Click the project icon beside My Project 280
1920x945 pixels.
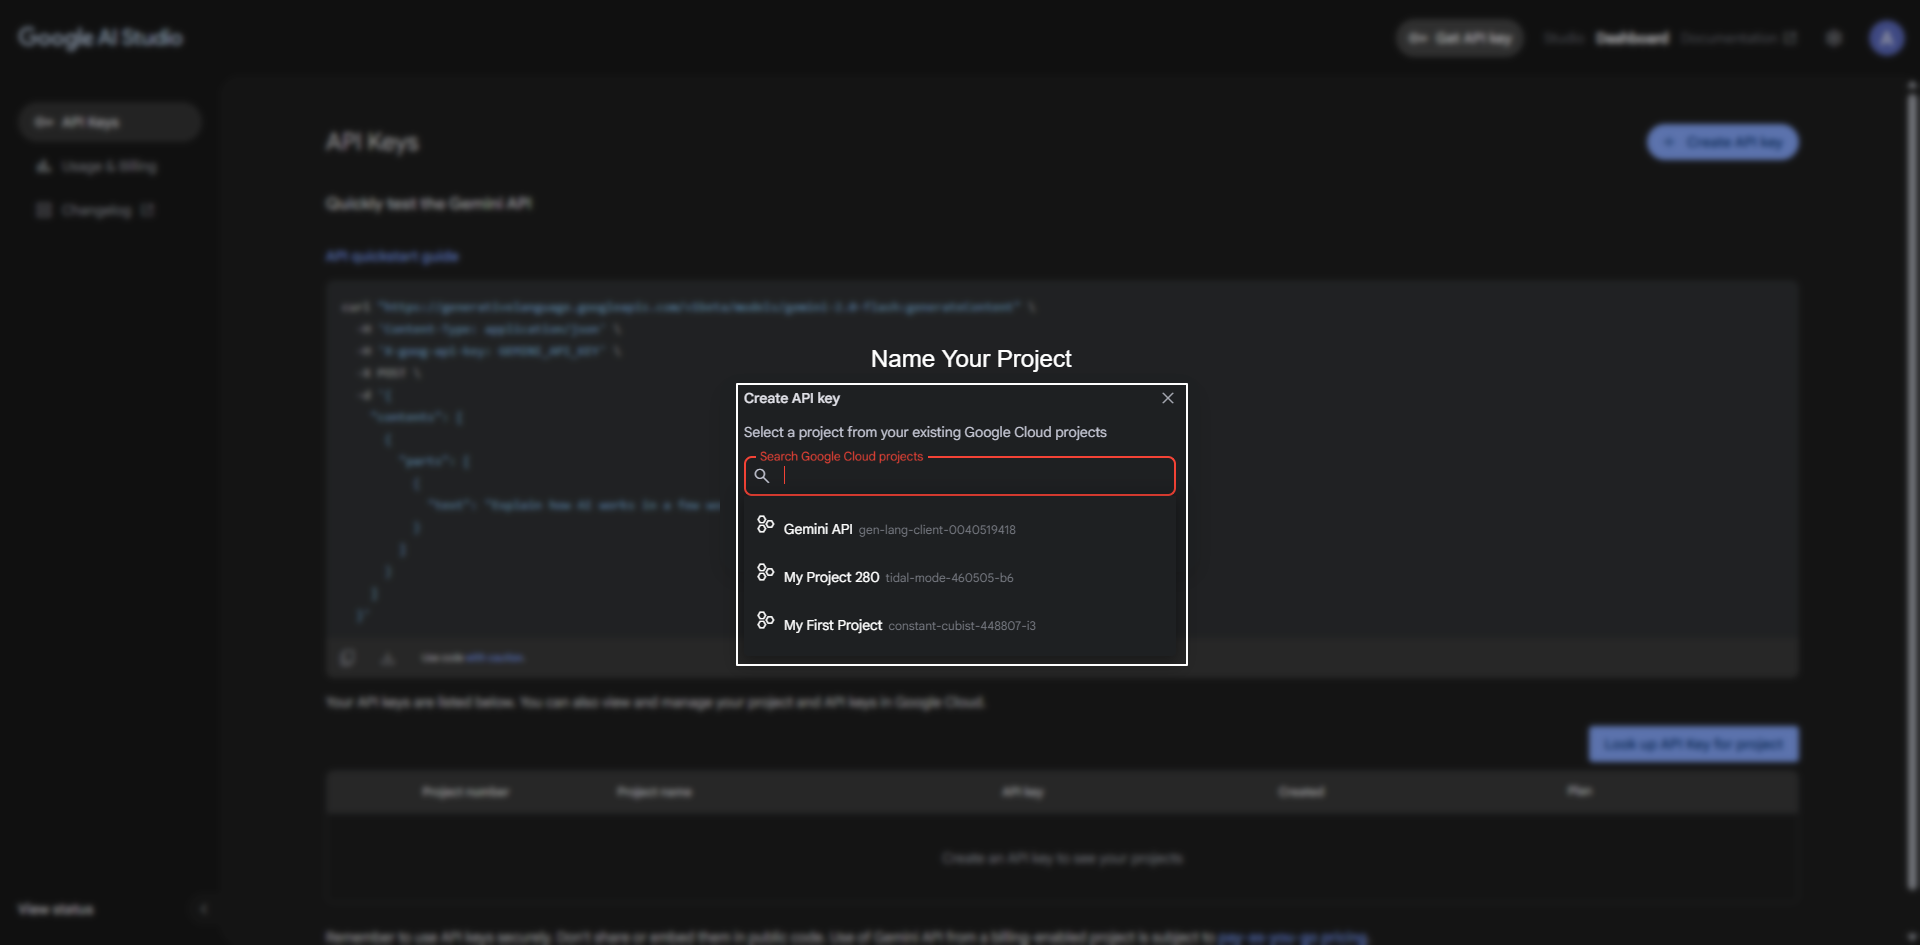tap(765, 573)
